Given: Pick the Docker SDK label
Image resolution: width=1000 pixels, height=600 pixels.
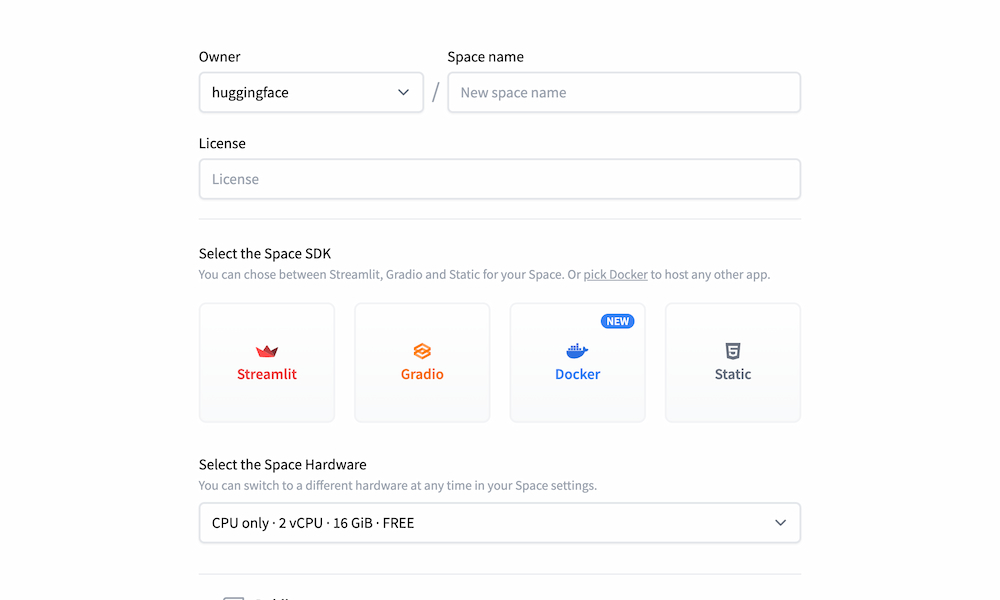Looking at the screenshot, I should click(578, 374).
